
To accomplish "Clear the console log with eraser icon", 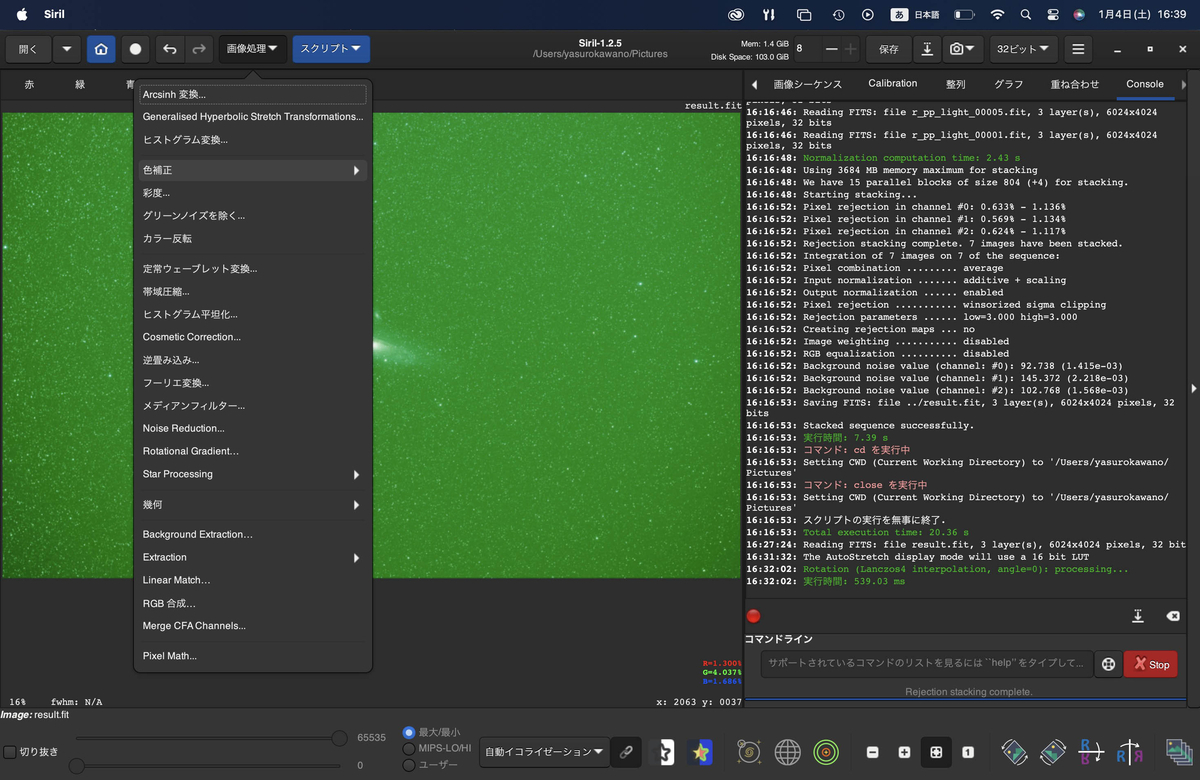I will [1173, 616].
